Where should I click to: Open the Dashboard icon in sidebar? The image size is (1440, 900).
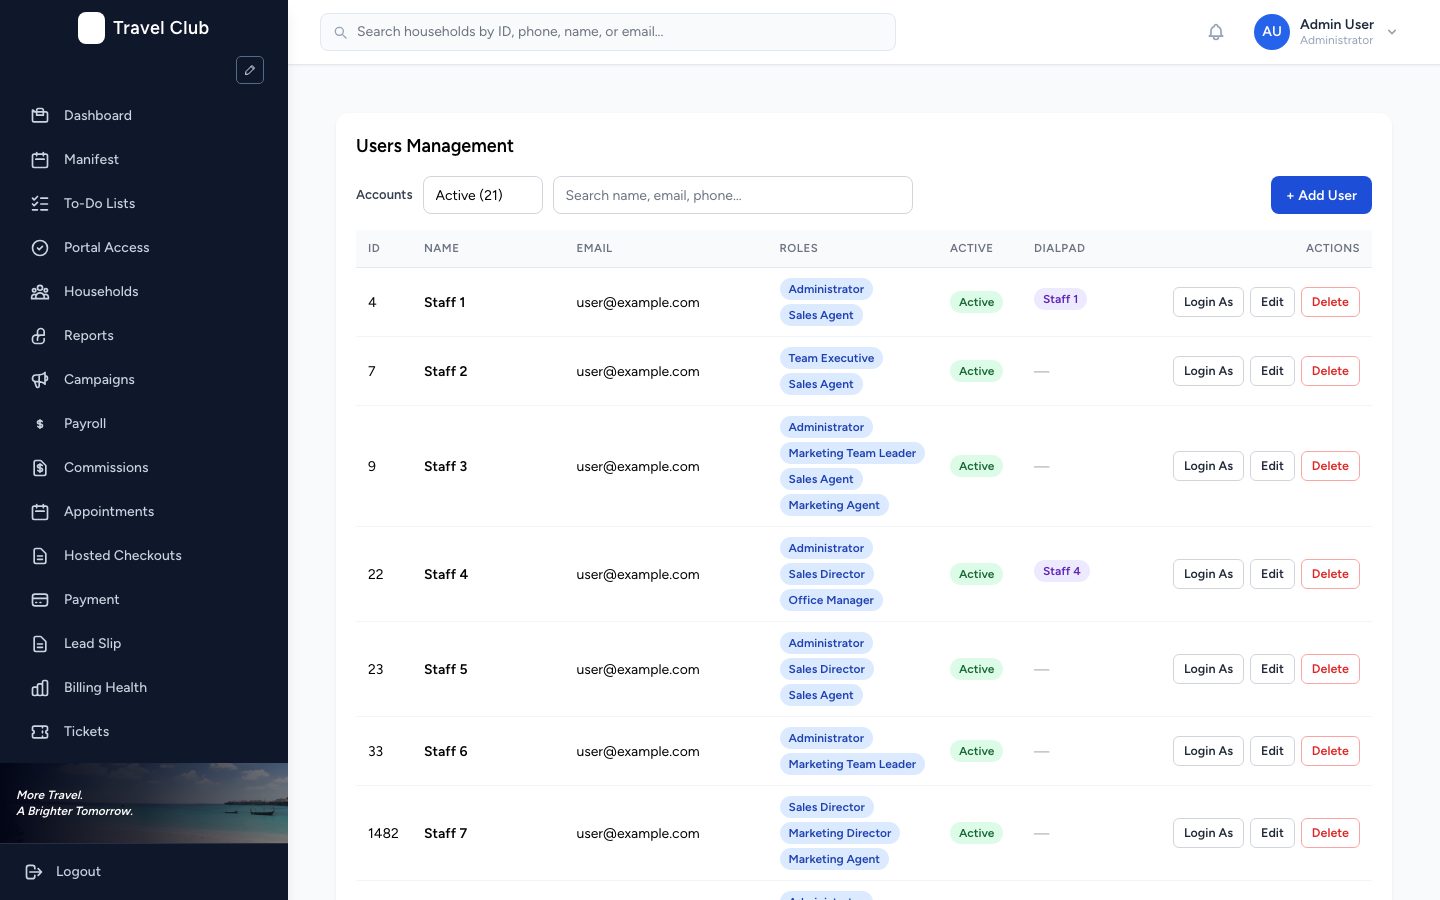click(x=40, y=115)
